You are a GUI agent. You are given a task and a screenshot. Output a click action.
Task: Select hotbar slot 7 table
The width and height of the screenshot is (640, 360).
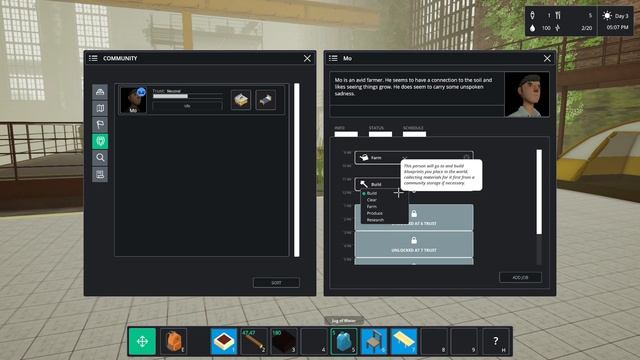(x=404, y=341)
